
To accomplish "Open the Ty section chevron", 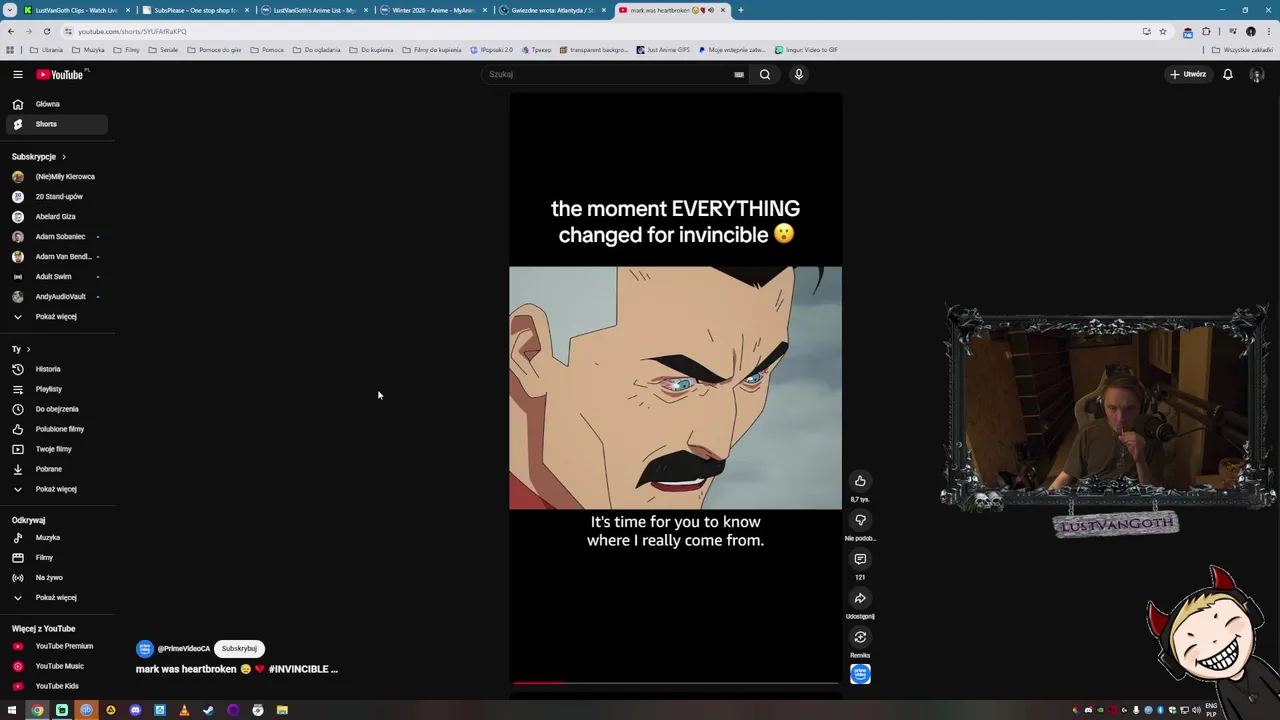I will (28, 349).
